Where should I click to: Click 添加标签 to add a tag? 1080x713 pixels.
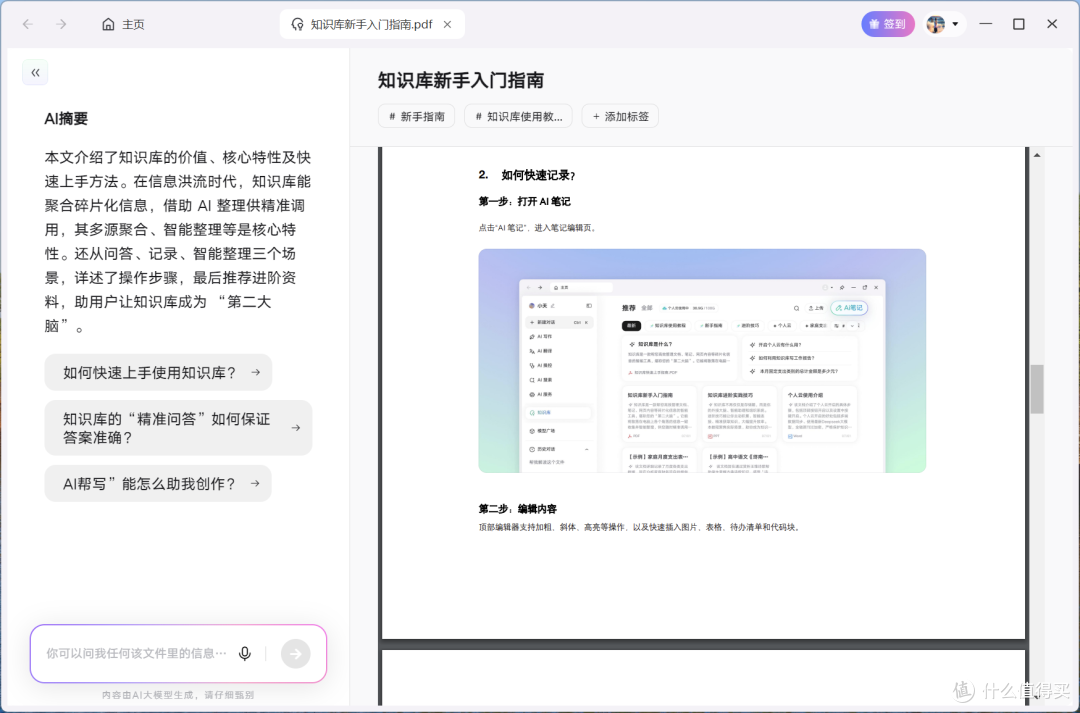click(x=621, y=116)
